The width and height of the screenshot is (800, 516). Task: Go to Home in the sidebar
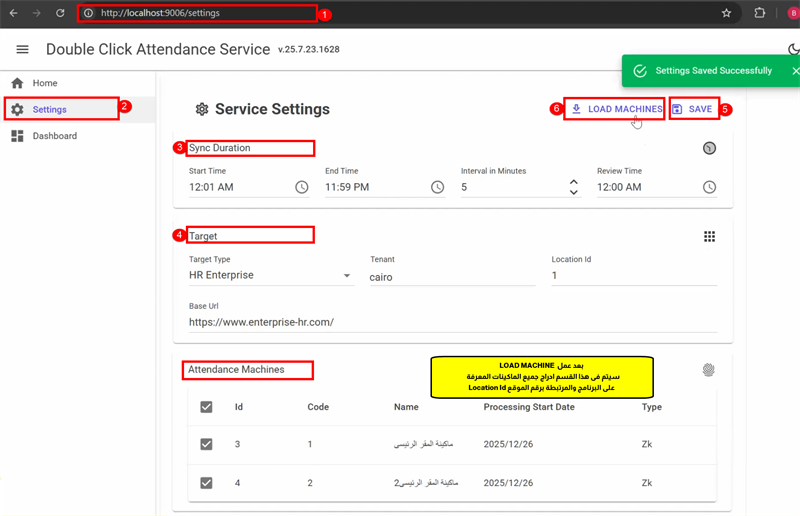click(x=44, y=83)
